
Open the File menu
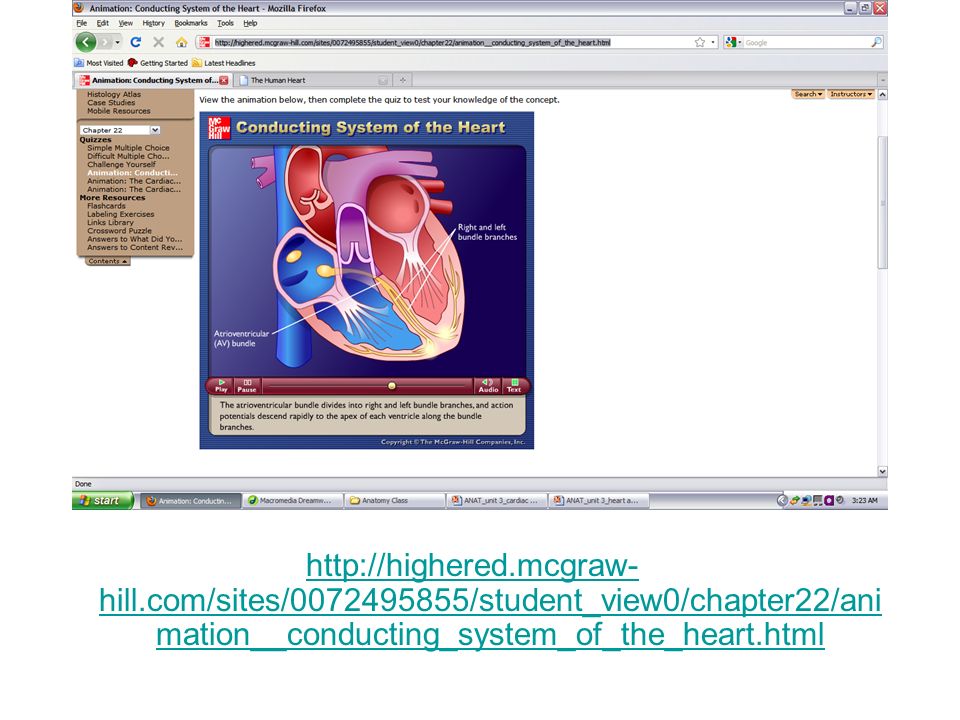(81, 23)
